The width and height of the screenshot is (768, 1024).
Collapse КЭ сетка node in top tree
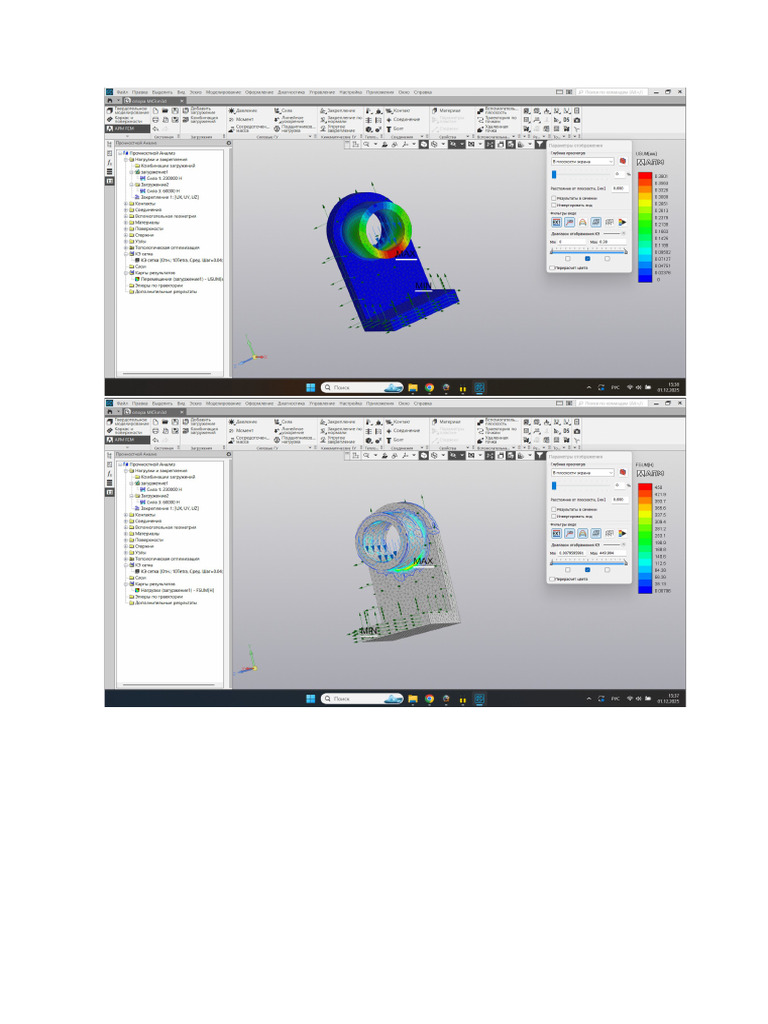point(125,254)
